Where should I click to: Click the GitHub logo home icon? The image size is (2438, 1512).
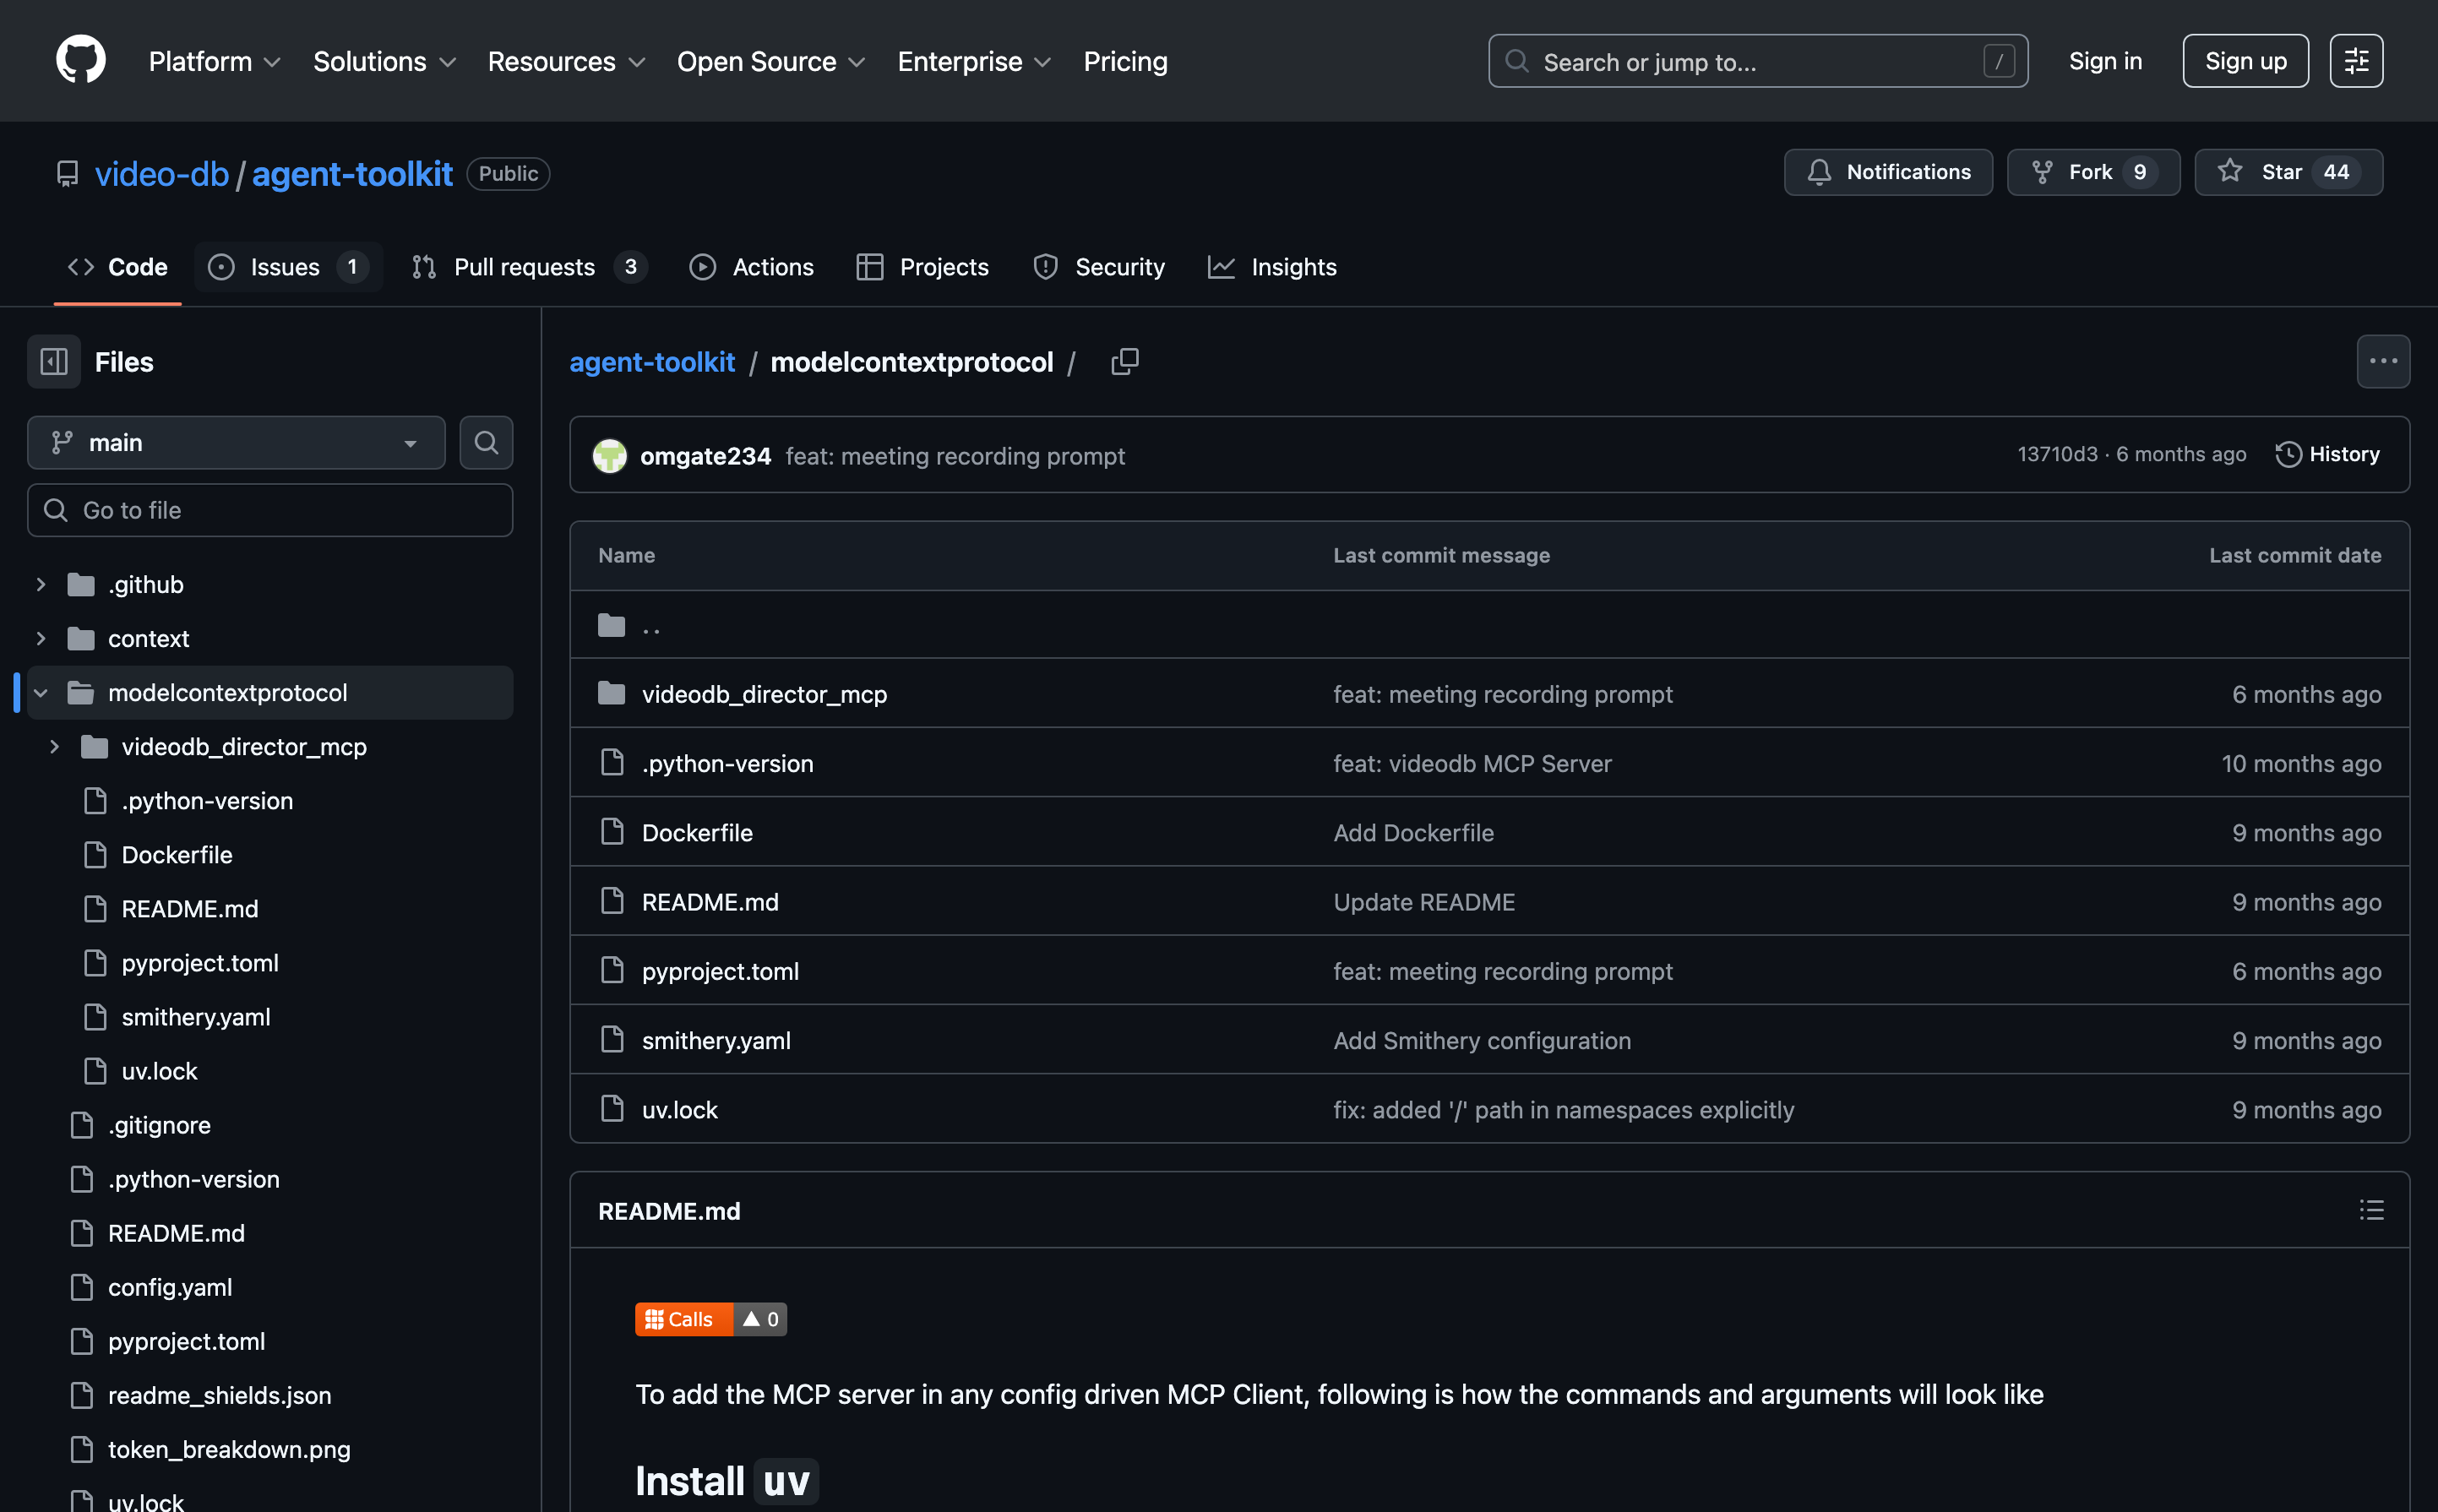80,60
